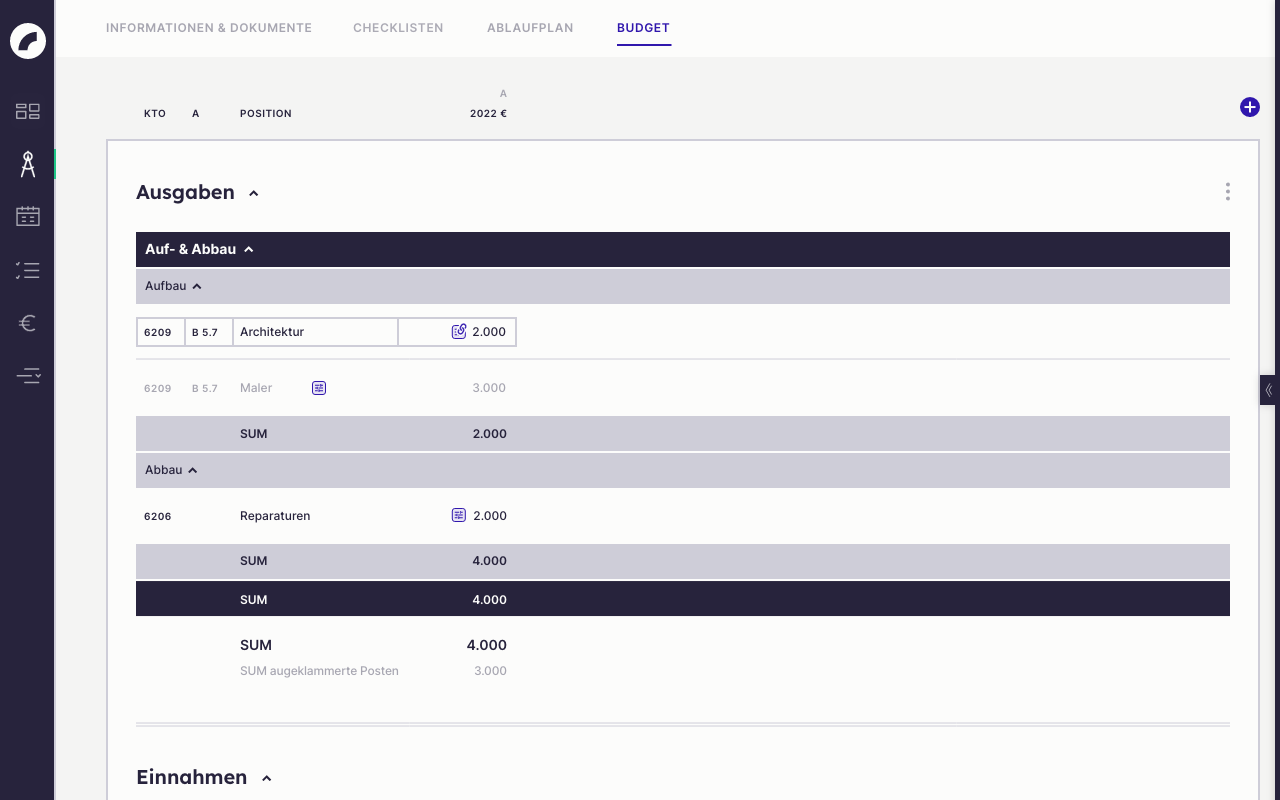Edit the Architektur position field
The image size is (1280, 800).
(x=315, y=332)
